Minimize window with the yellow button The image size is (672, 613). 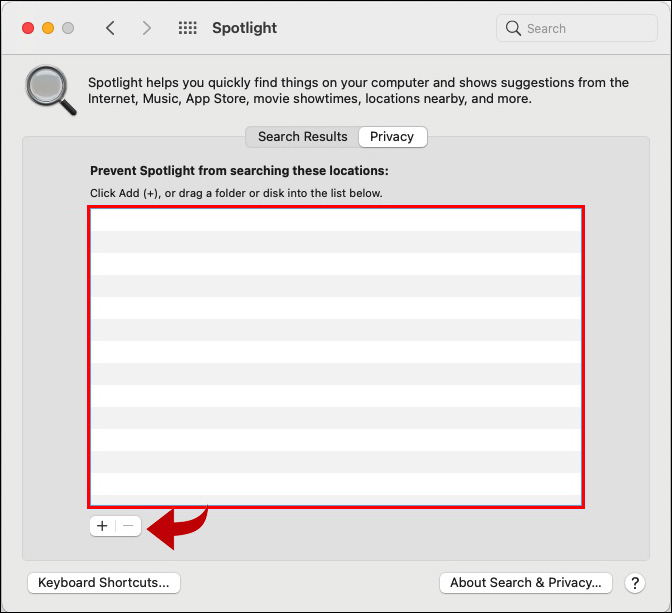[x=48, y=28]
